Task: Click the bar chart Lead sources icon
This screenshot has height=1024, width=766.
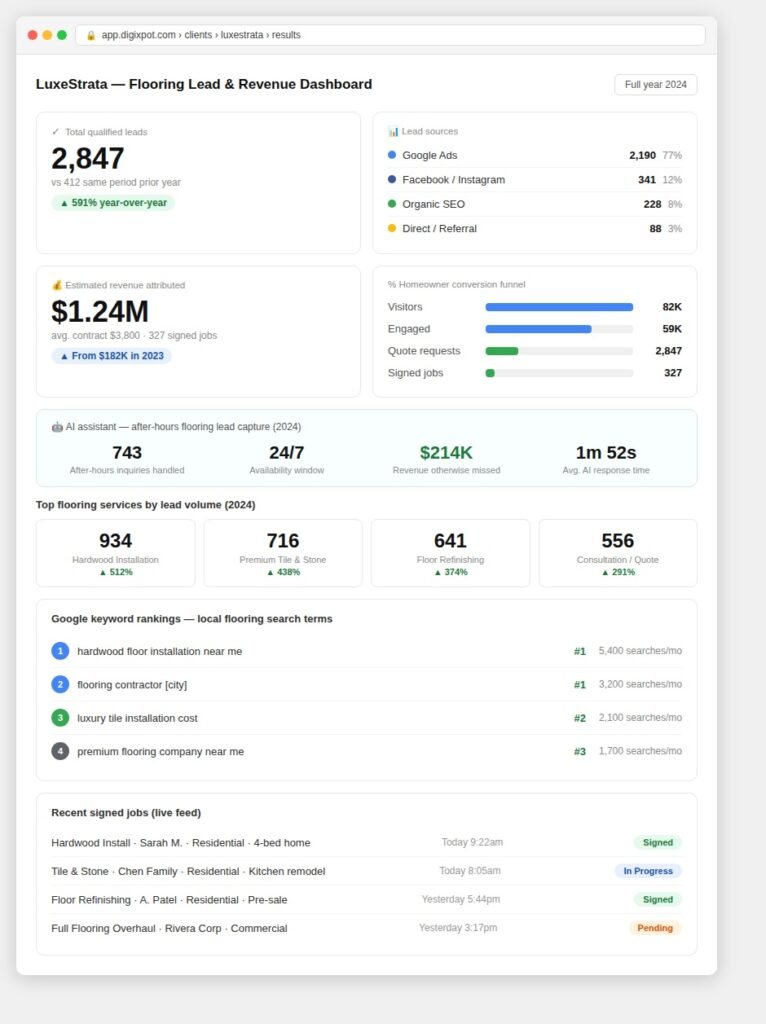Action: [x=393, y=131]
